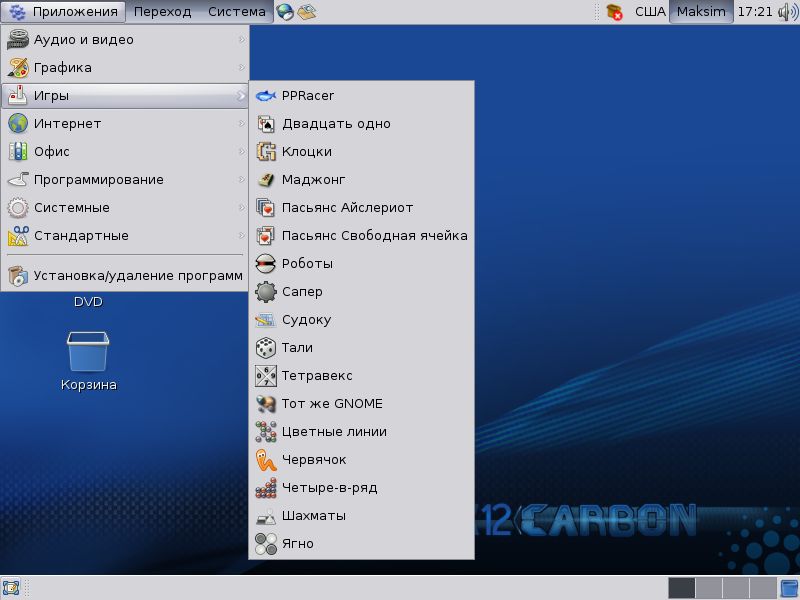
Task: Launch Четыре-в-ряд game
Action: point(361,488)
